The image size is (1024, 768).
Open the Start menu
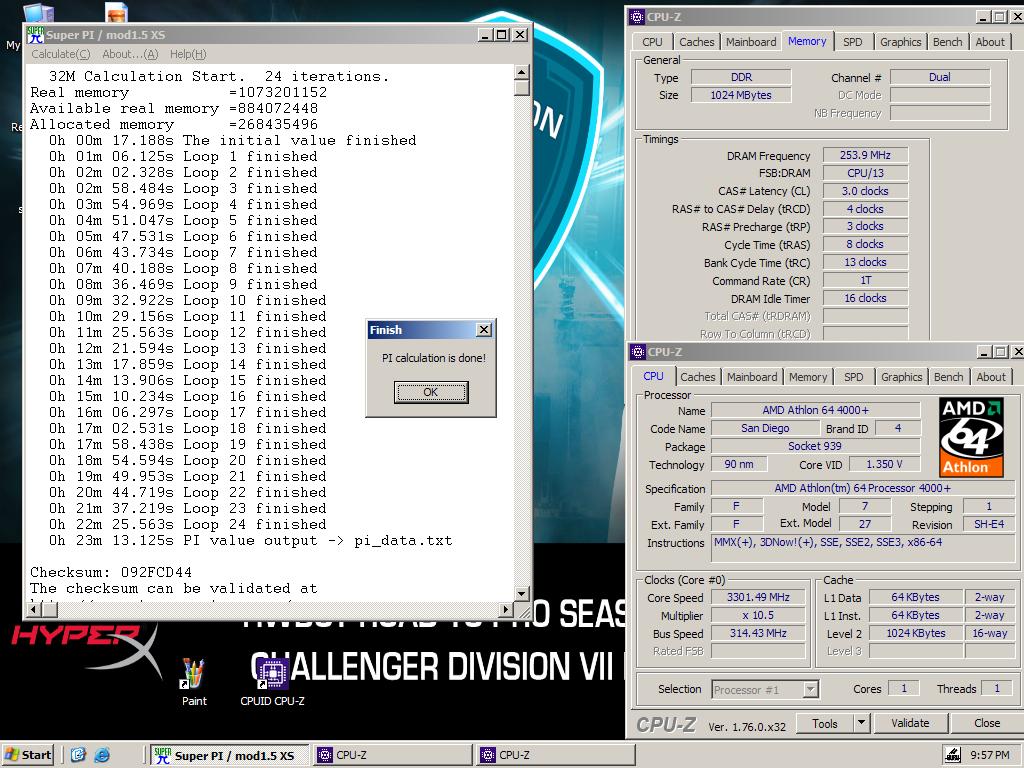point(27,755)
